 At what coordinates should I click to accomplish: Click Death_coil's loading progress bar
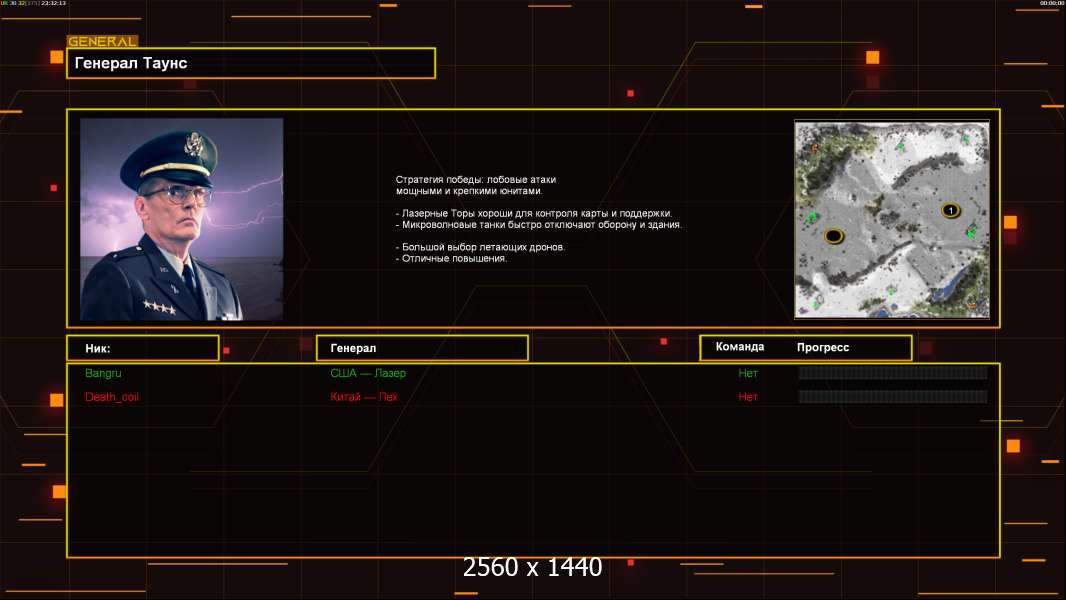pos(892,397)
